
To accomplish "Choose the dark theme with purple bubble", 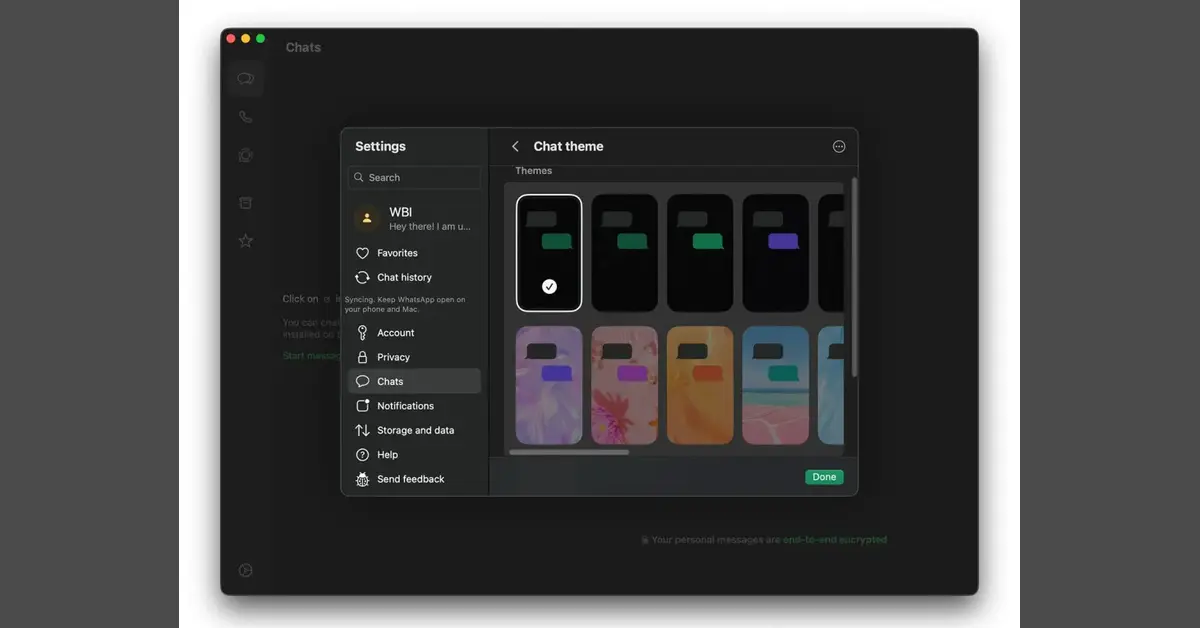I will [775, 253].
